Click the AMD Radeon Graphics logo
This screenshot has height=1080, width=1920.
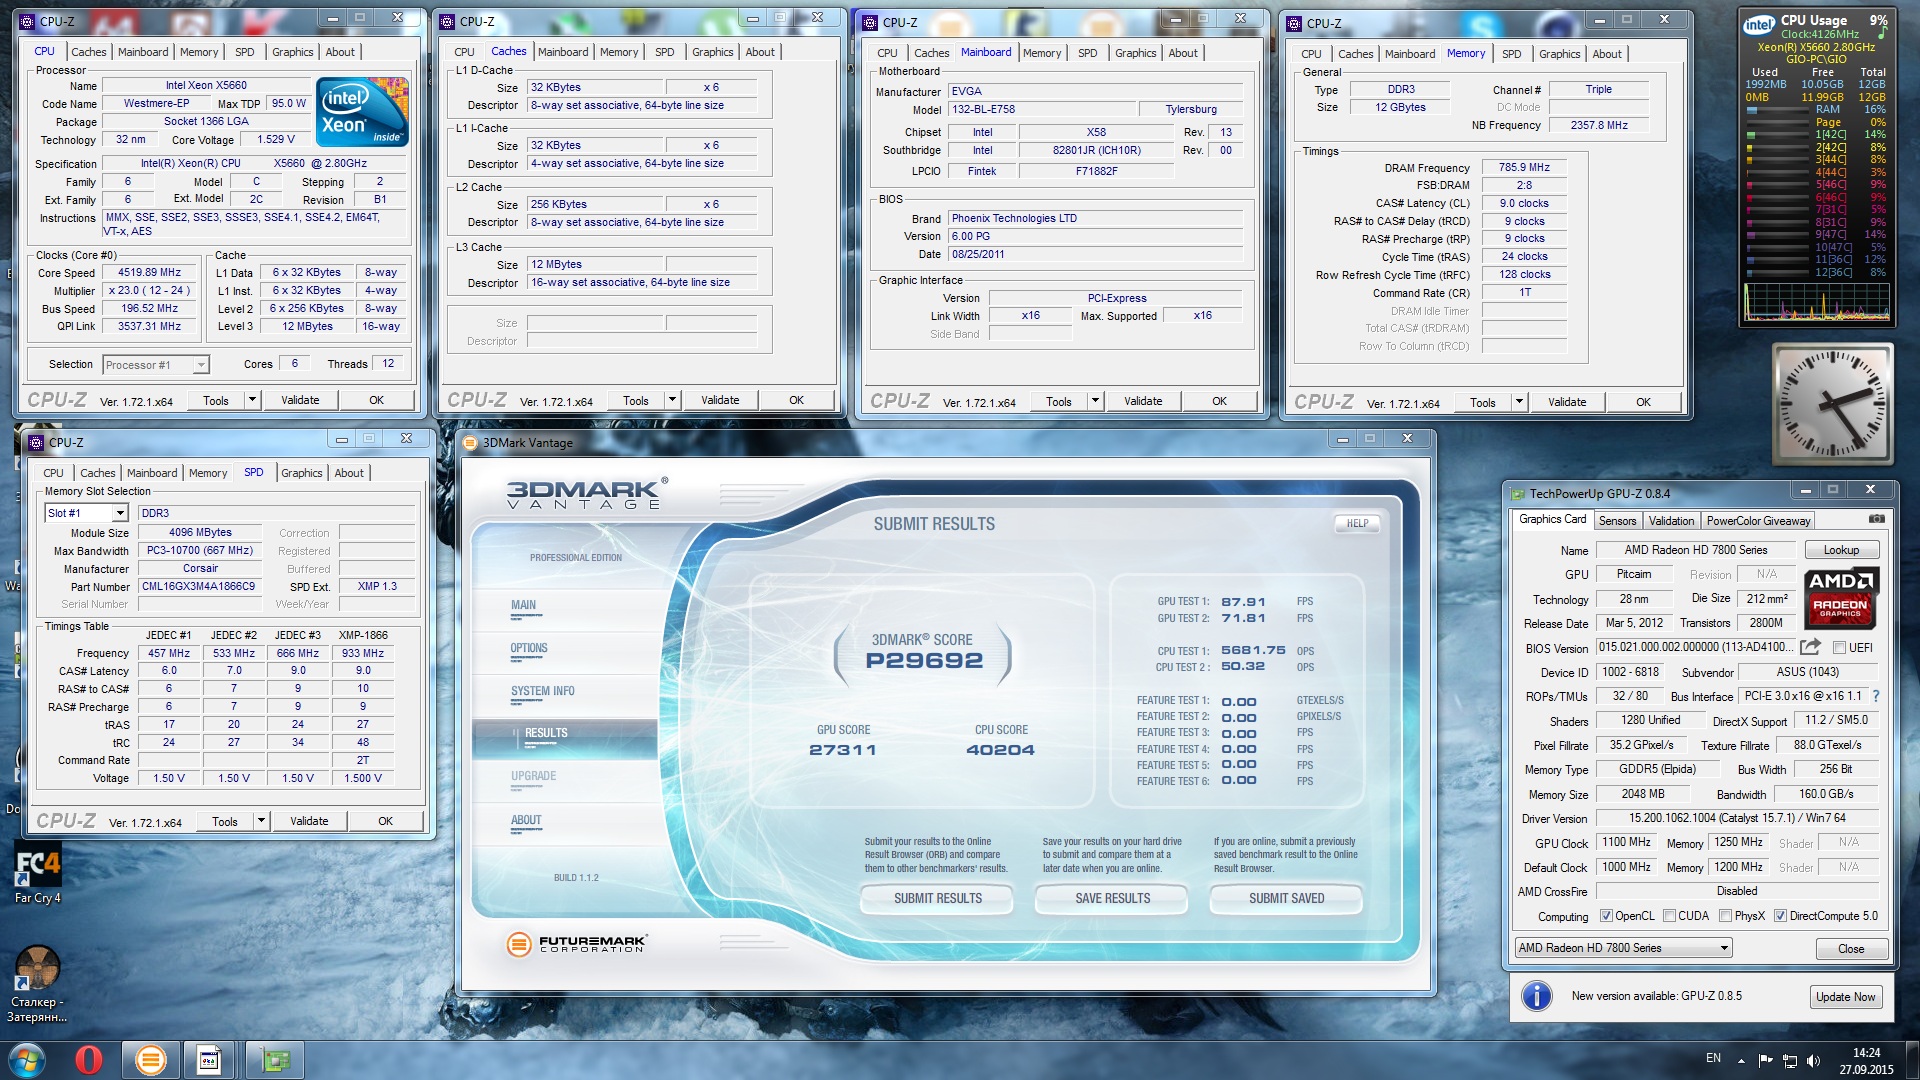[x=1841, y=597]
